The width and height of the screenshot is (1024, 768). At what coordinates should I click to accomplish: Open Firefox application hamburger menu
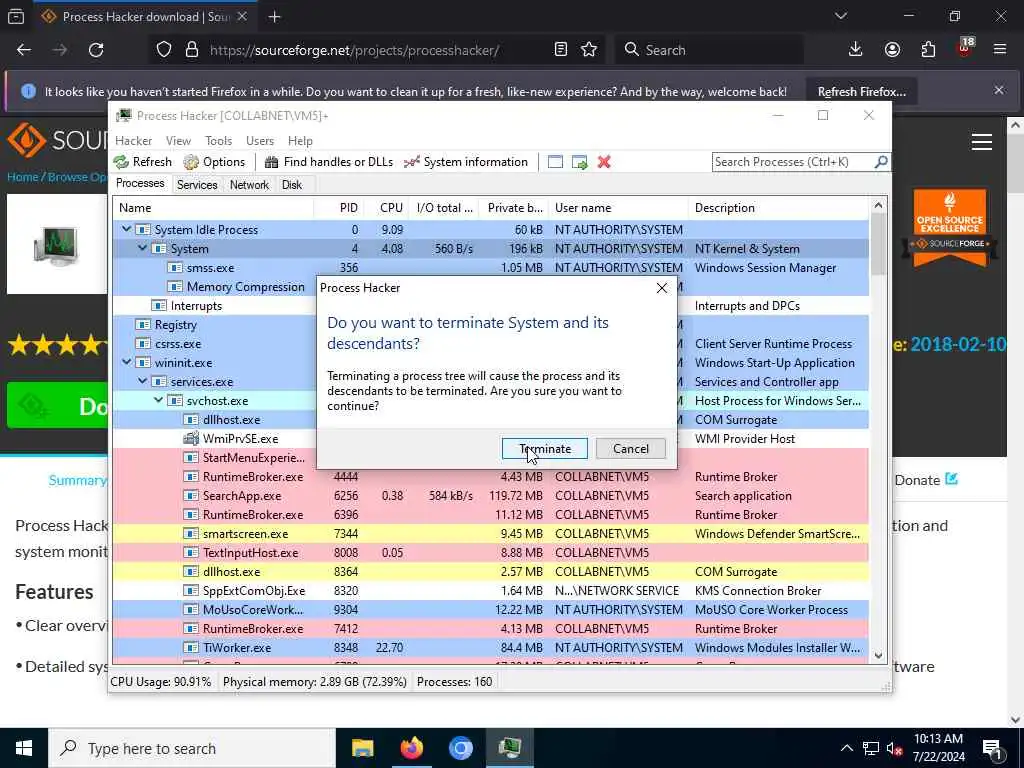1000,50
